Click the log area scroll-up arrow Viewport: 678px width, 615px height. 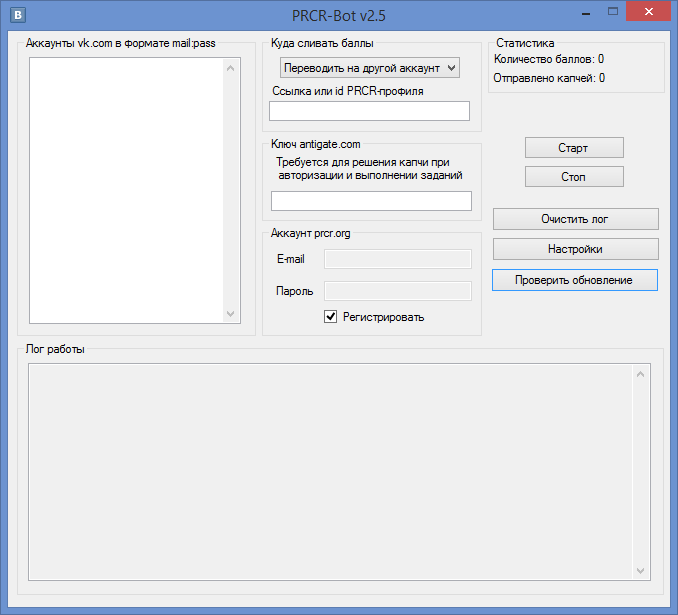click(x=640, y=374)
